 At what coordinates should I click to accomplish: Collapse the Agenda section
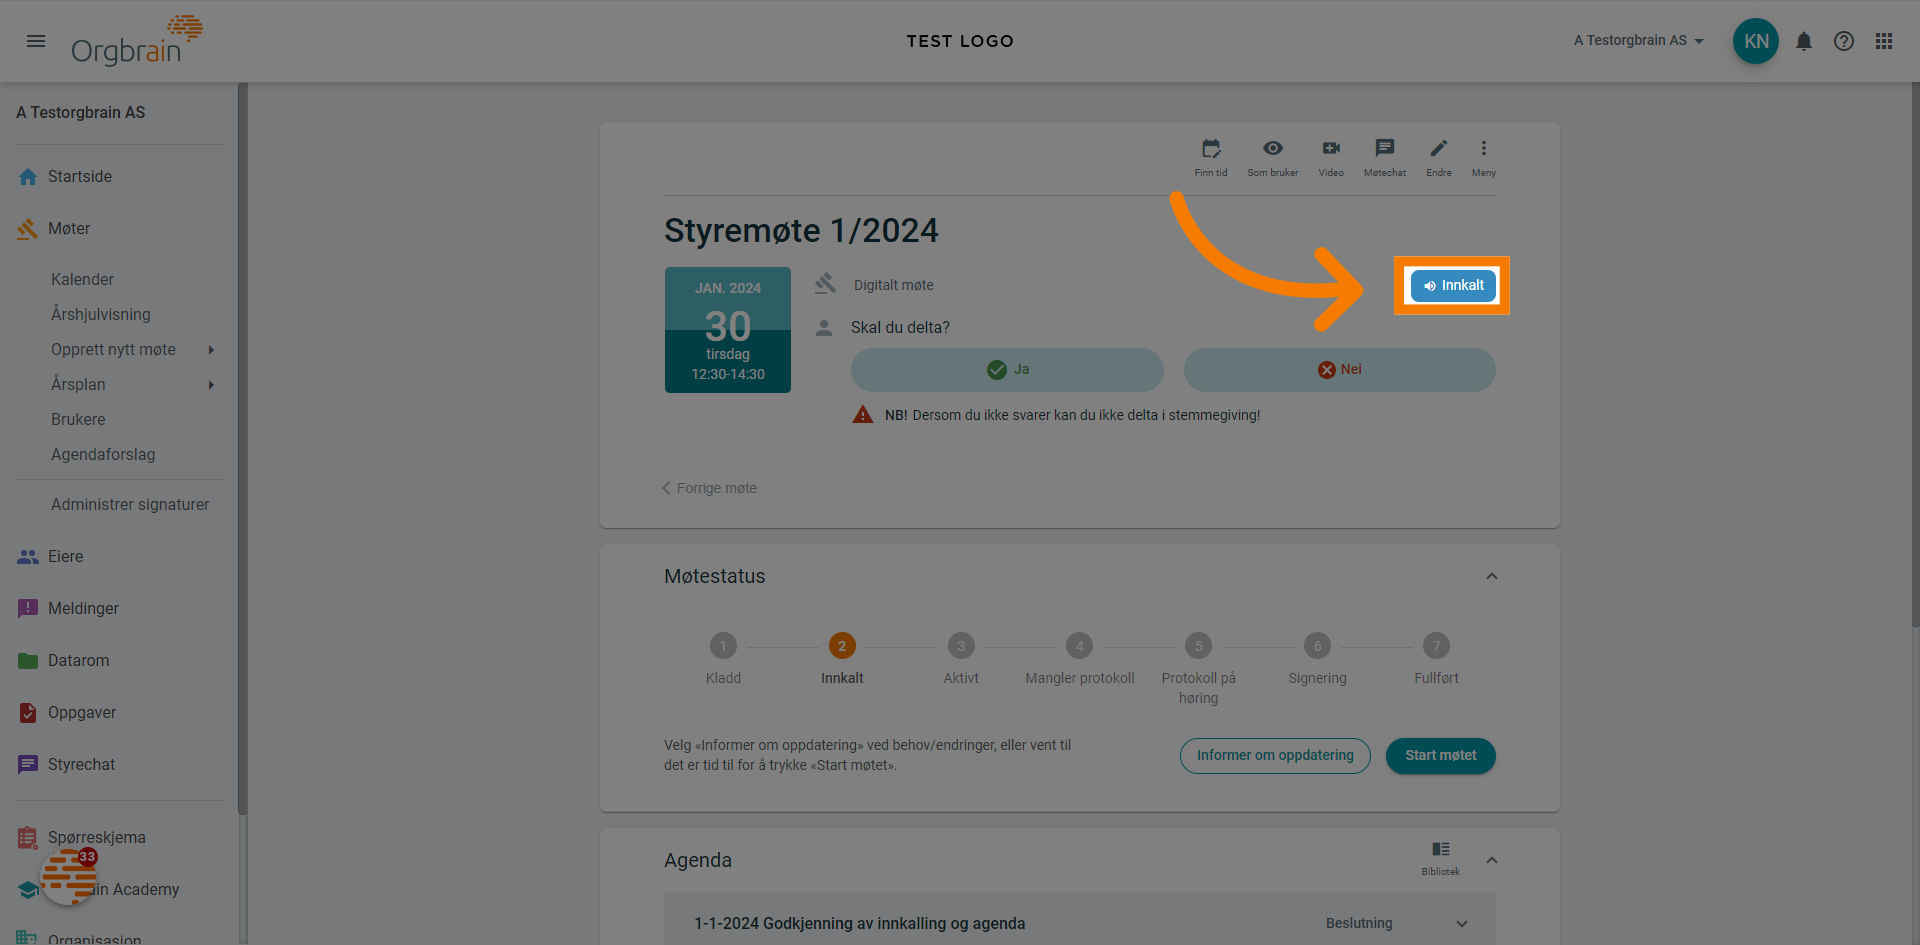pos(1491,860)
